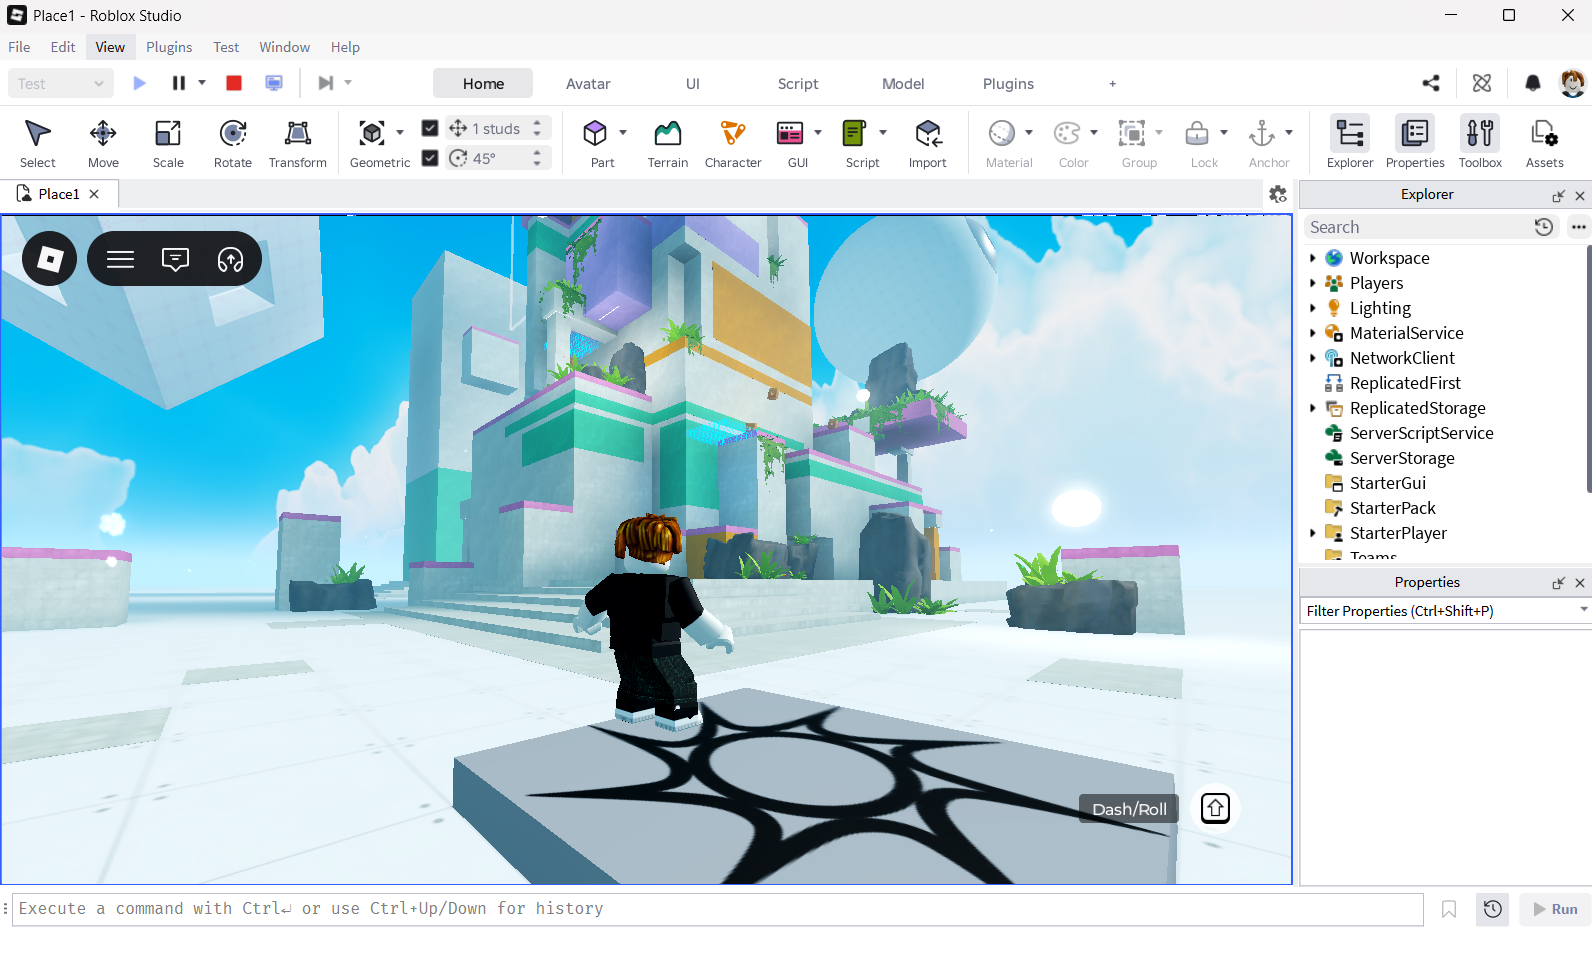Click the Geometric mode icon

(372, 133)
